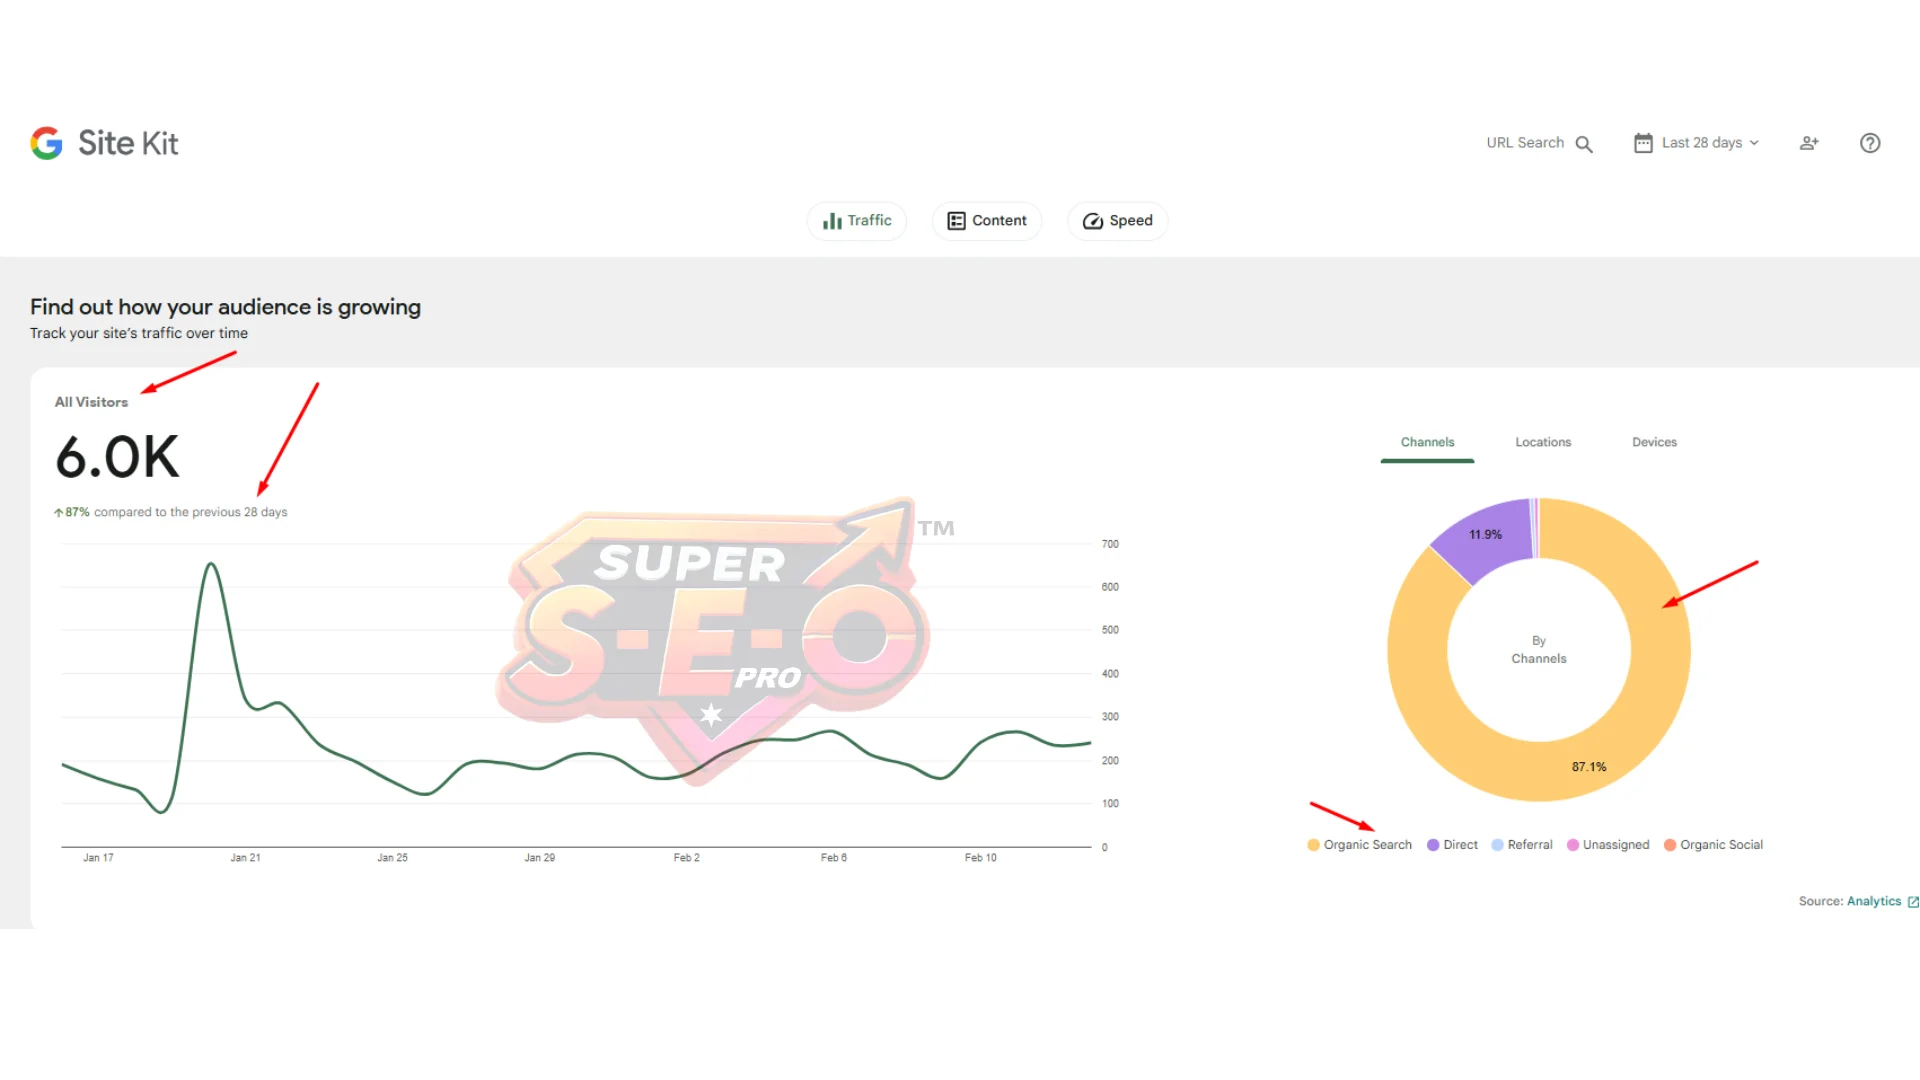The image size is (1920, 1080).
Task: Click the URL Search magnifier icon
Action: pos(1584,144)
